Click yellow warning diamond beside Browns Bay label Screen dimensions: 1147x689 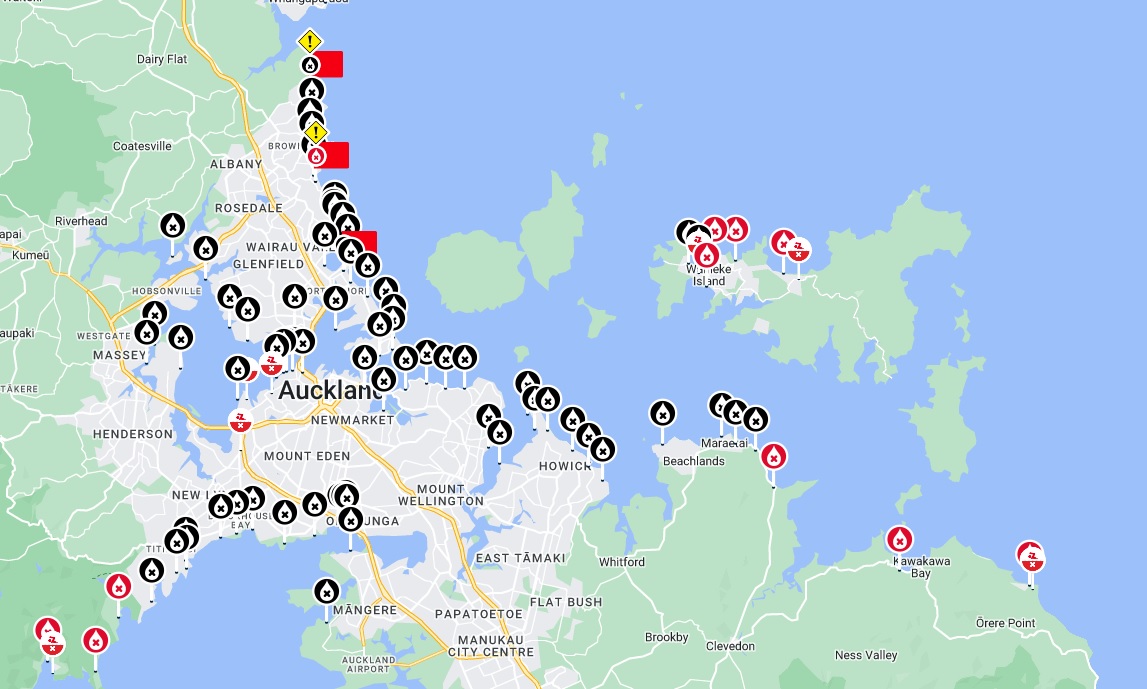pos(315,132)
